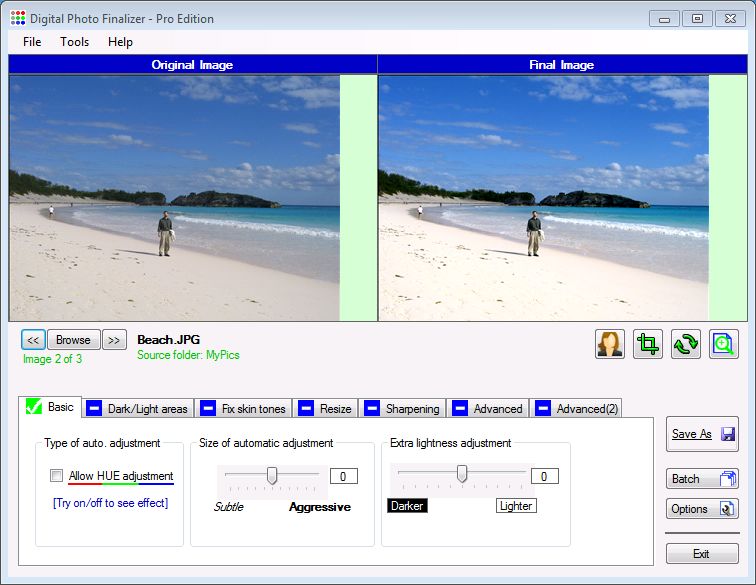
Task: Click the green checkmark on Basic tab
Action: pyautogui.click(x=34, y=407)
